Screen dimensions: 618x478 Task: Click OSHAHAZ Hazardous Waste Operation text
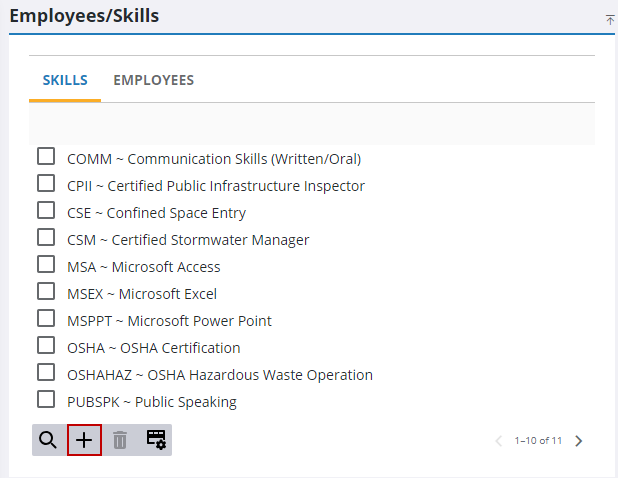[x=220, y=375]
